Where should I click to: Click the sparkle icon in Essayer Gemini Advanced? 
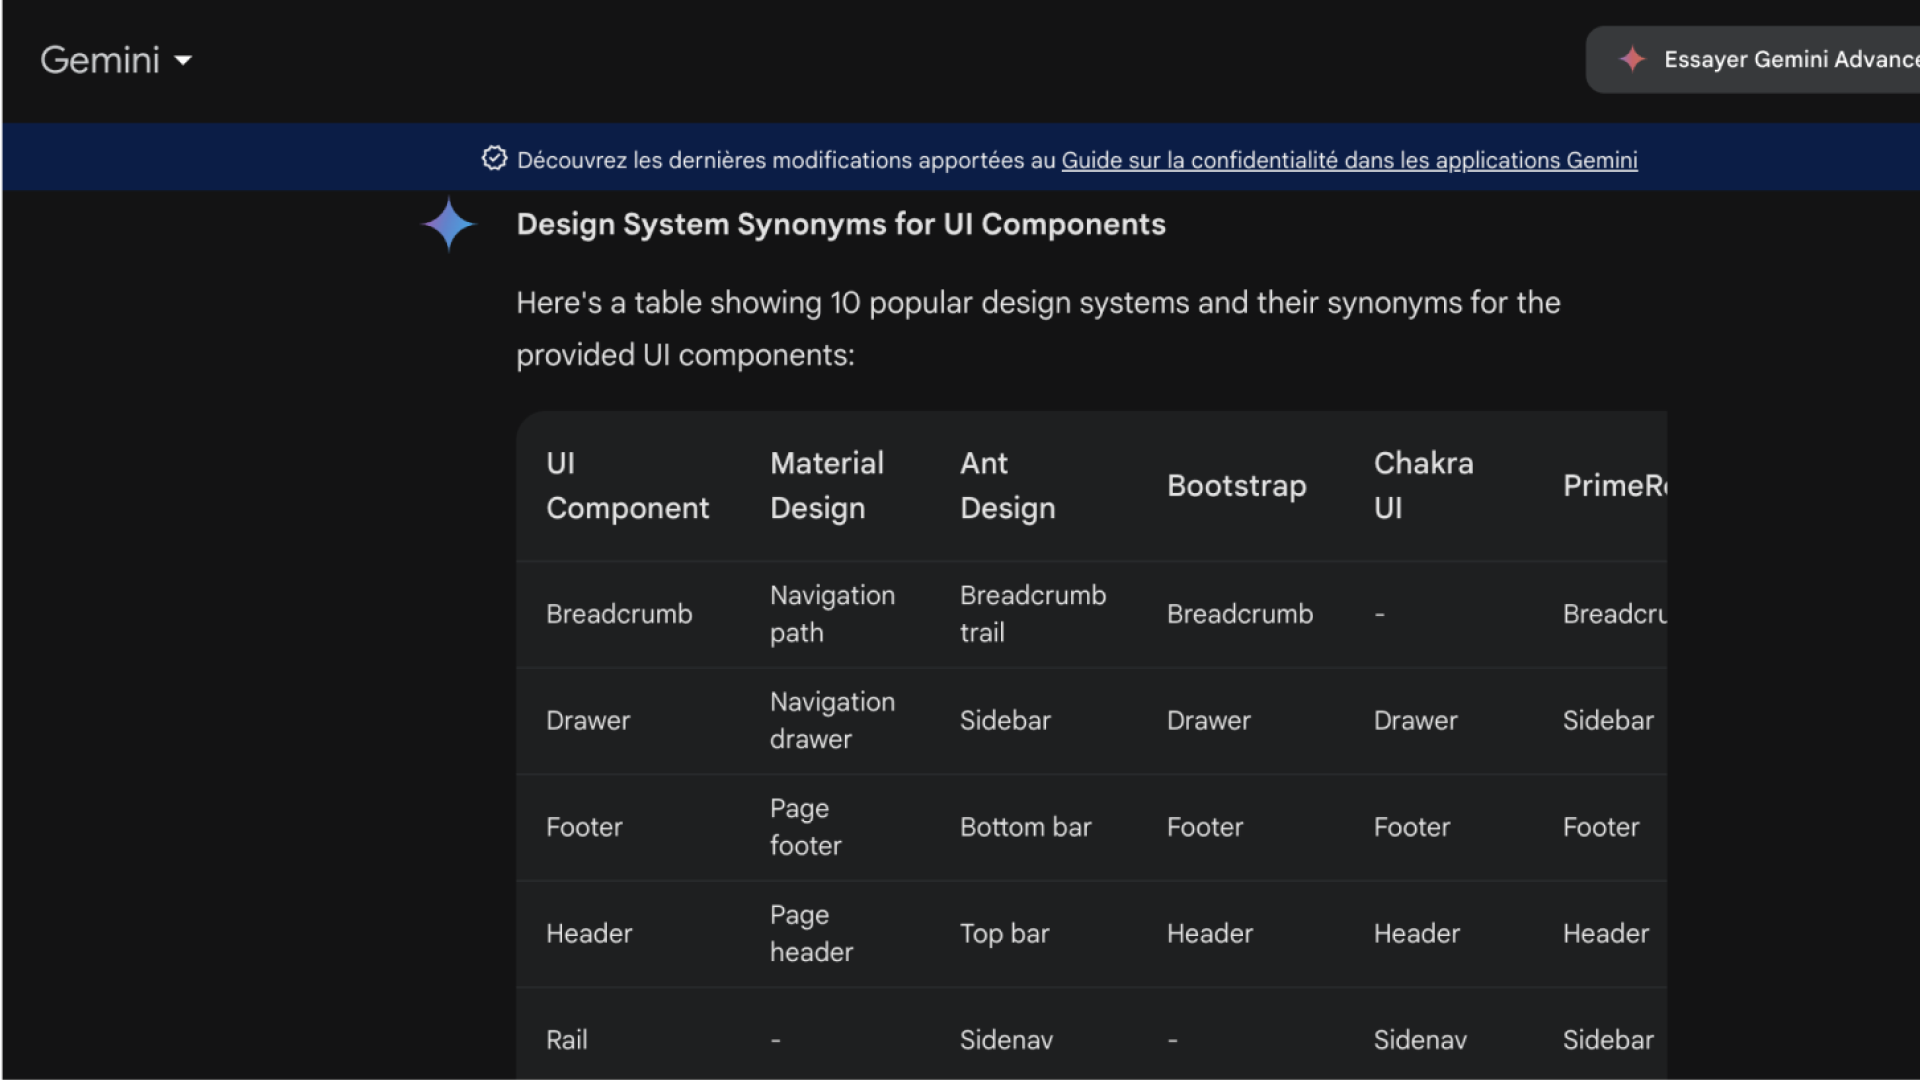coord(1632,59)
